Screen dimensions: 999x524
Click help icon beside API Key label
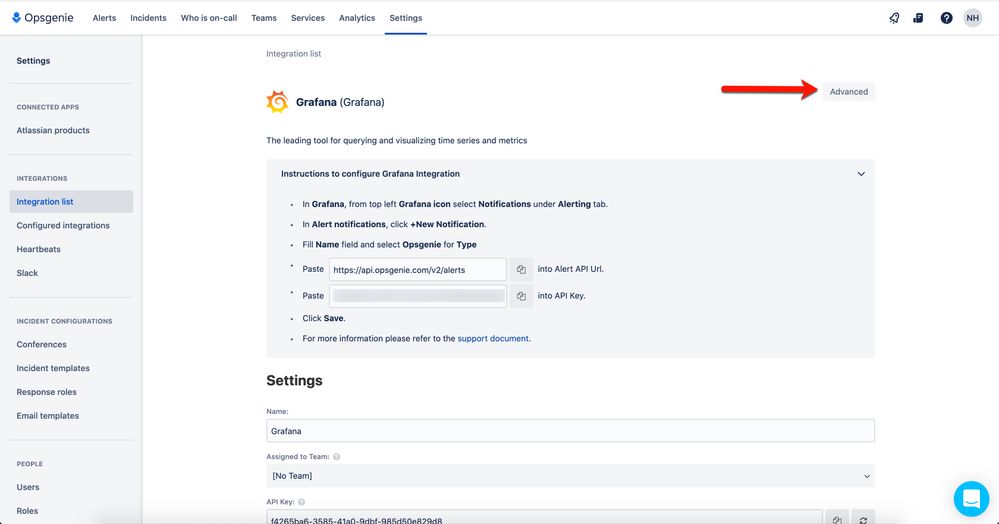(301, 502)
